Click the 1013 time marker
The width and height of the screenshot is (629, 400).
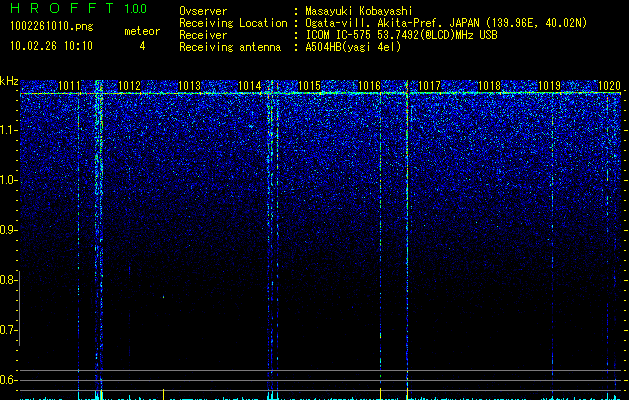pyautogui.click(x=189, y=86)
